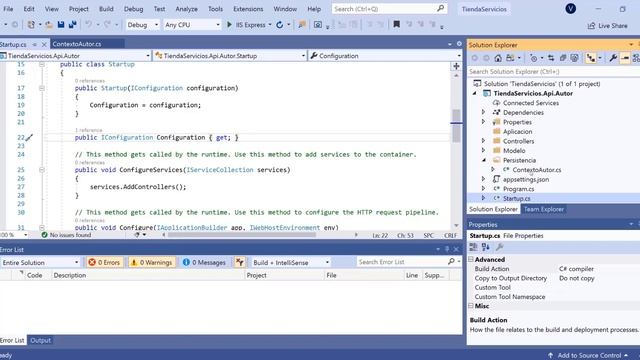Close the Startup.cs tab

44,44
